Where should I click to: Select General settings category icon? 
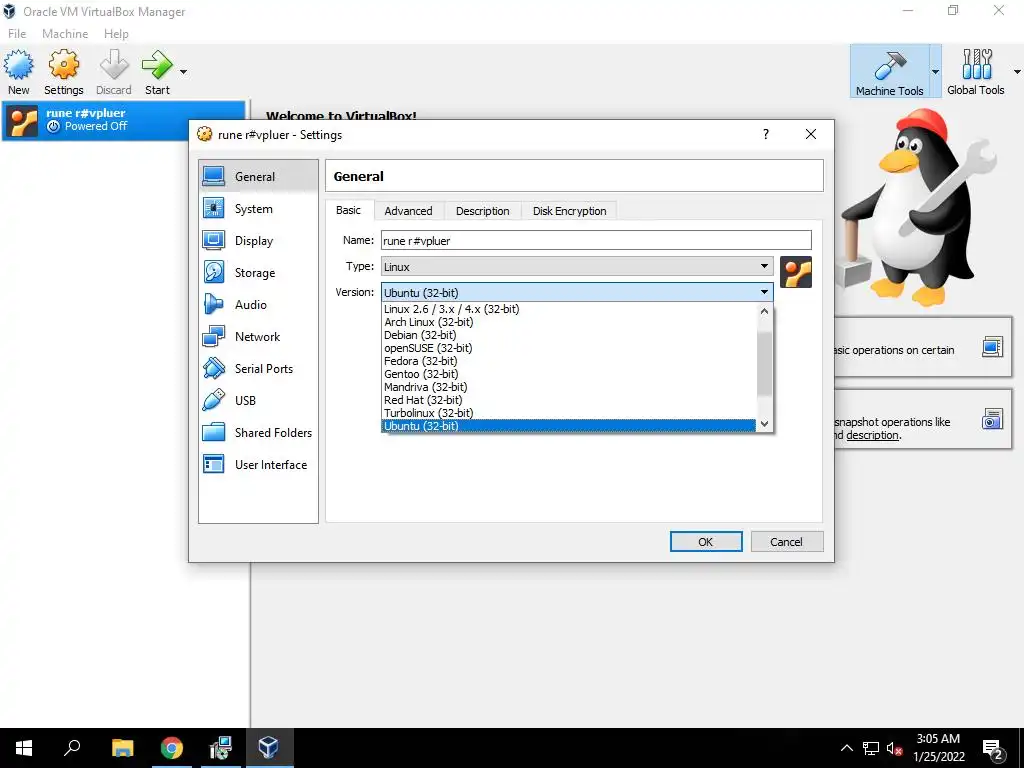tap(214, 176)
